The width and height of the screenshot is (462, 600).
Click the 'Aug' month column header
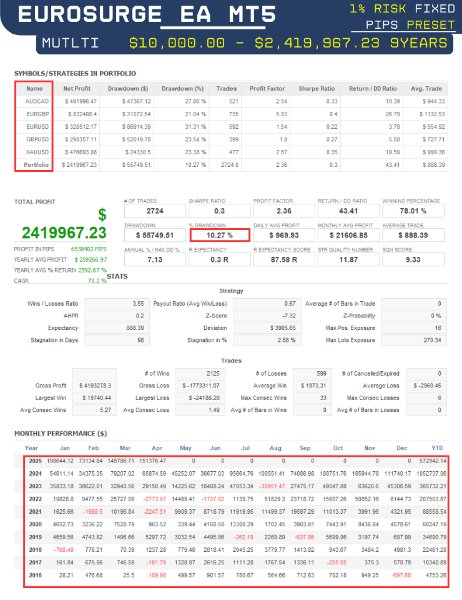[x=275, y=448]
